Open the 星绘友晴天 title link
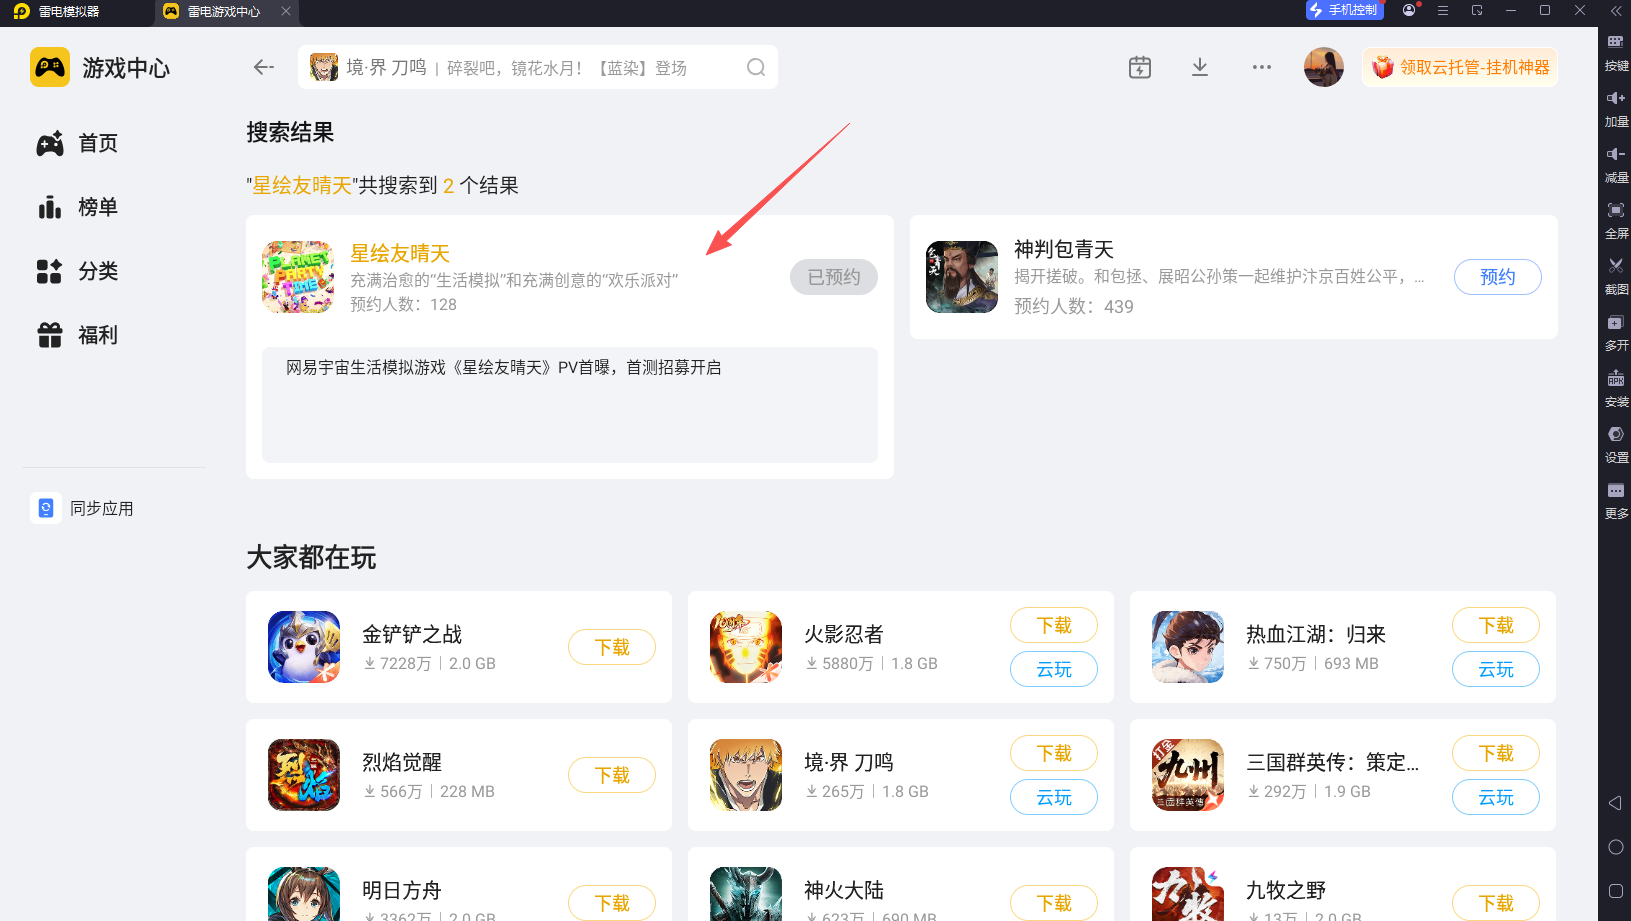 (400, 253)
